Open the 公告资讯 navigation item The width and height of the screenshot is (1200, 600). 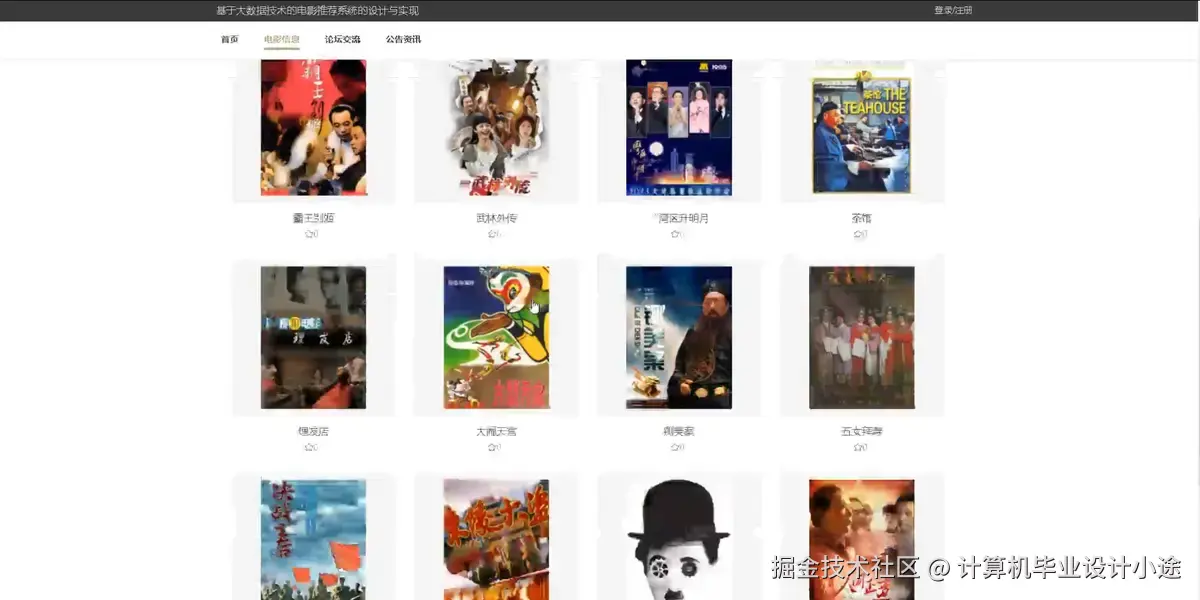(404, 39)
